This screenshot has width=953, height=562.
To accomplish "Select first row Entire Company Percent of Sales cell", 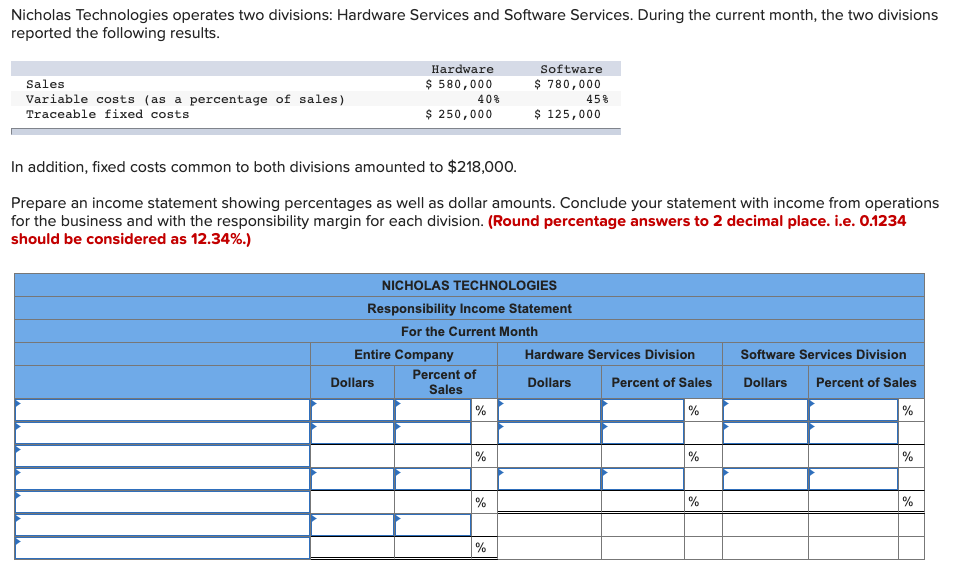I will pyautogui.click(x=433, y=410).
